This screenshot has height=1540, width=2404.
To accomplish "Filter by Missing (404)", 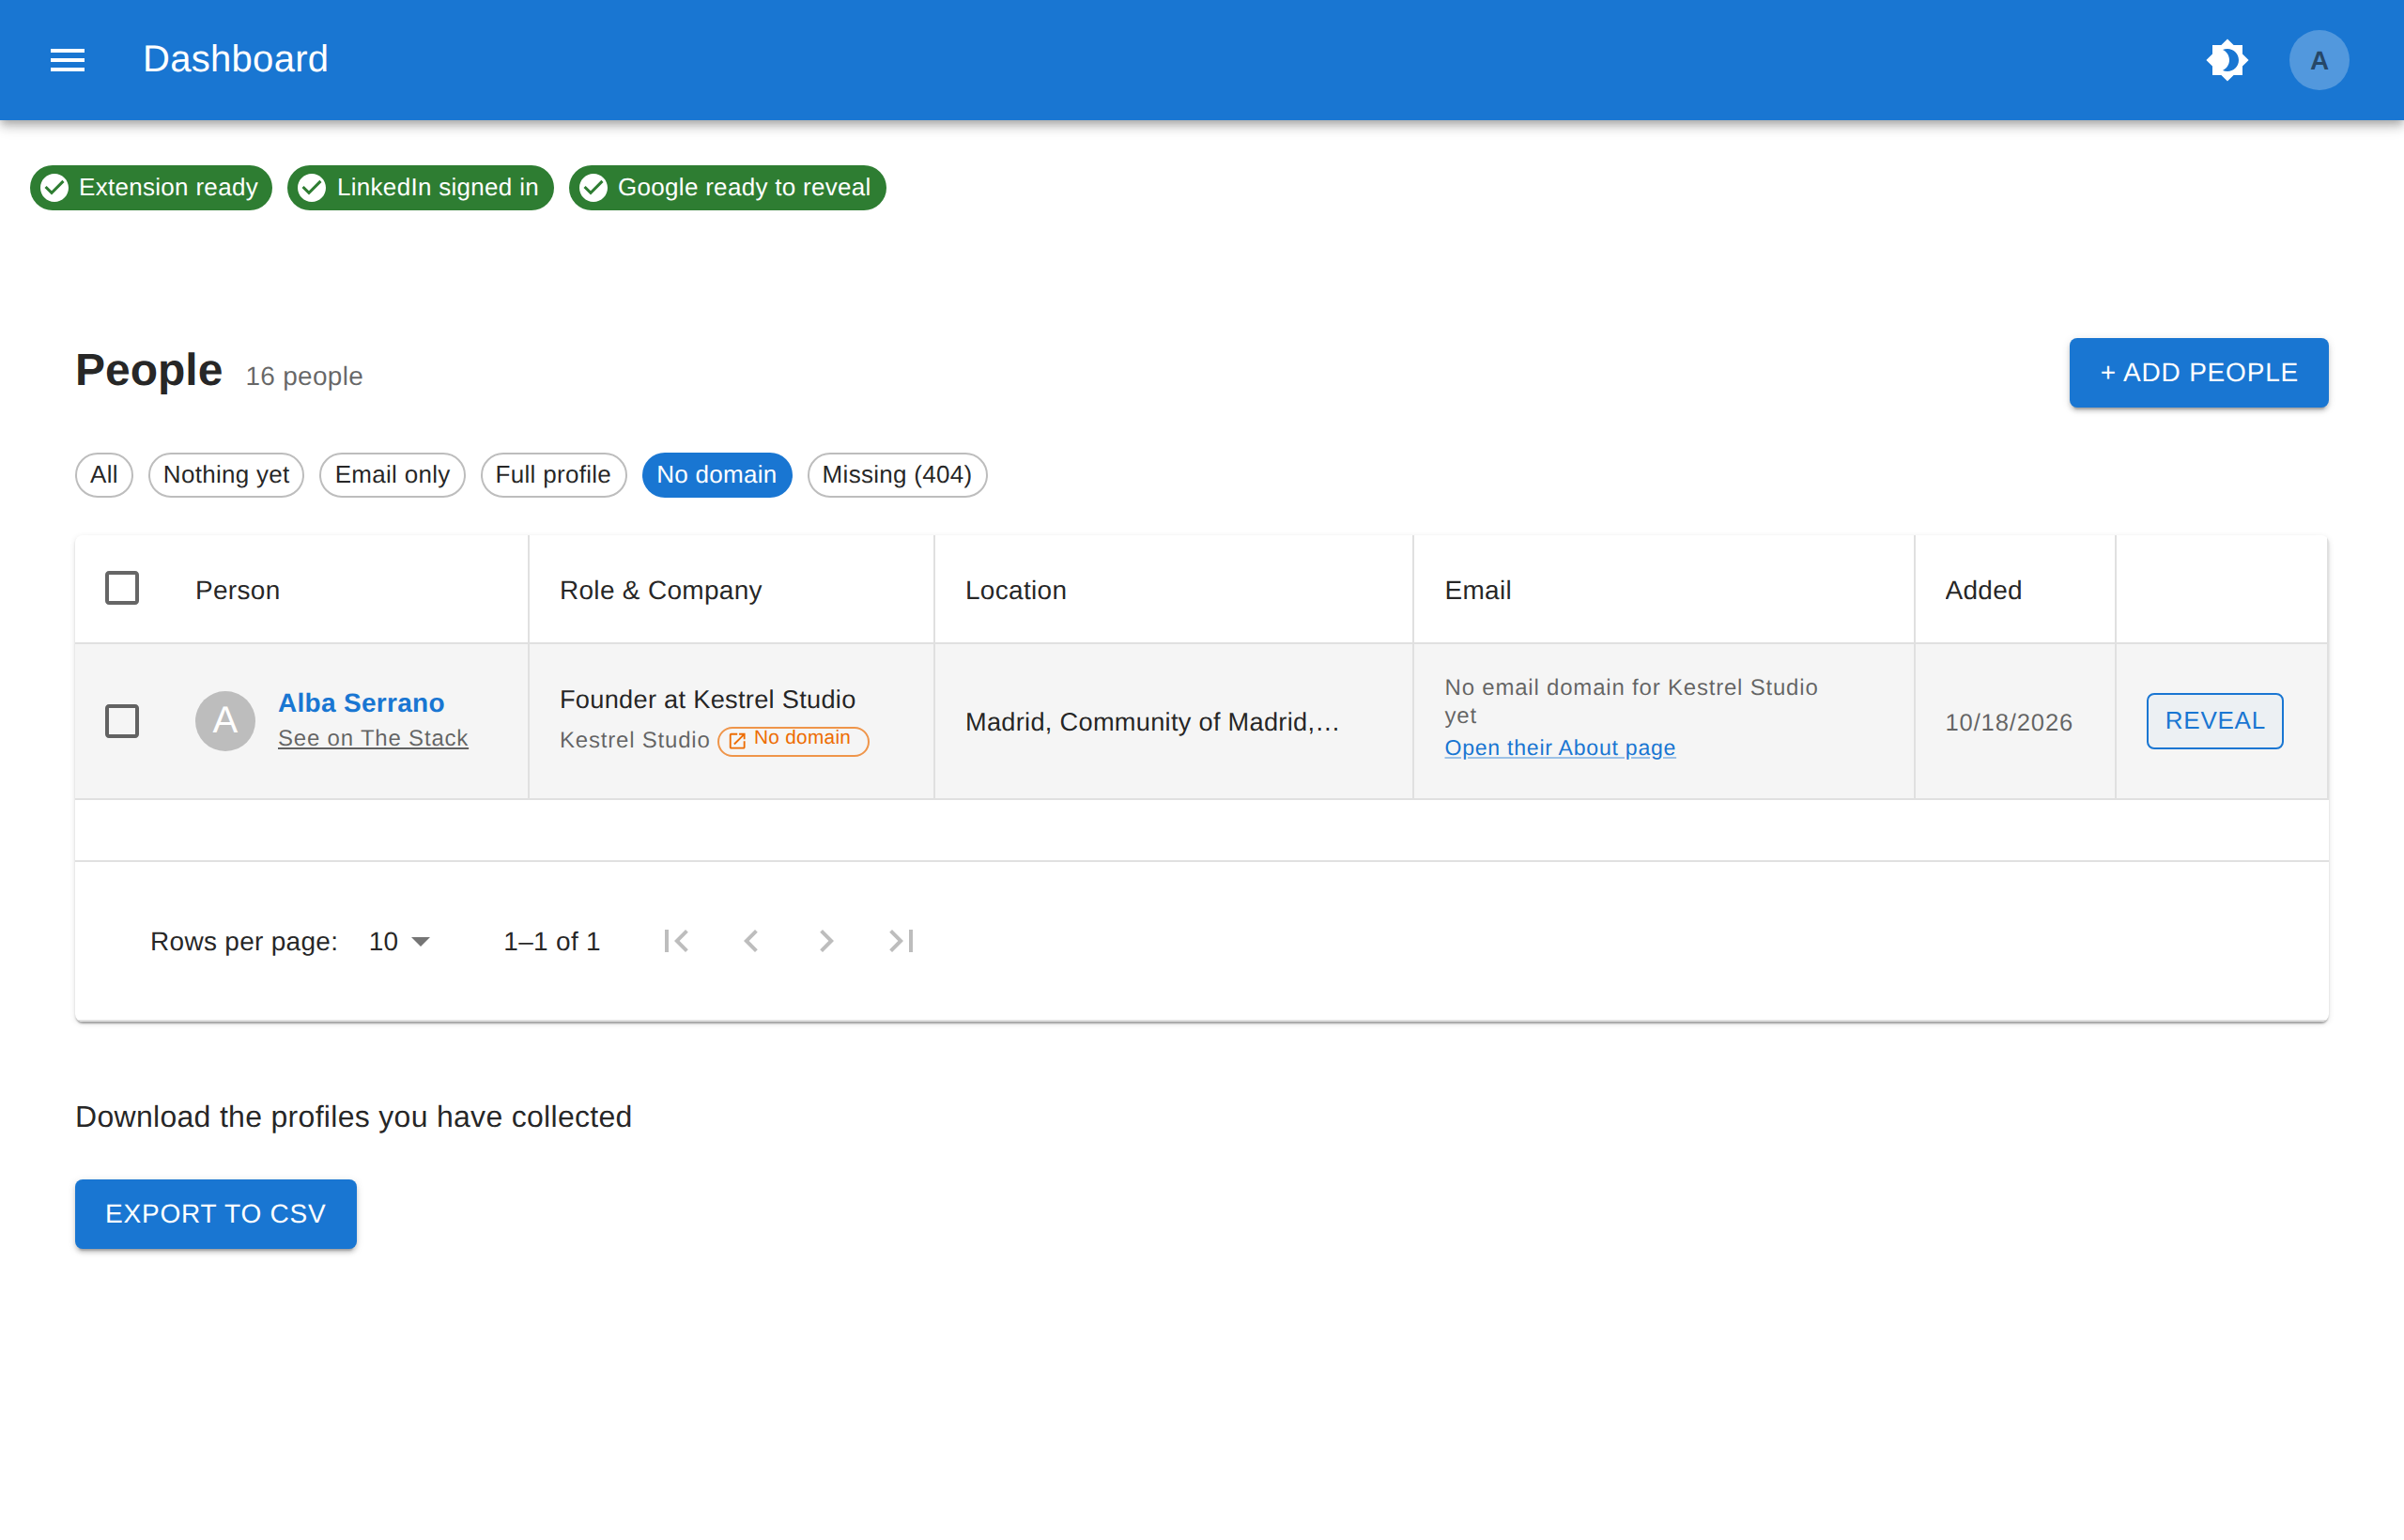I will [x=897, y=475].
